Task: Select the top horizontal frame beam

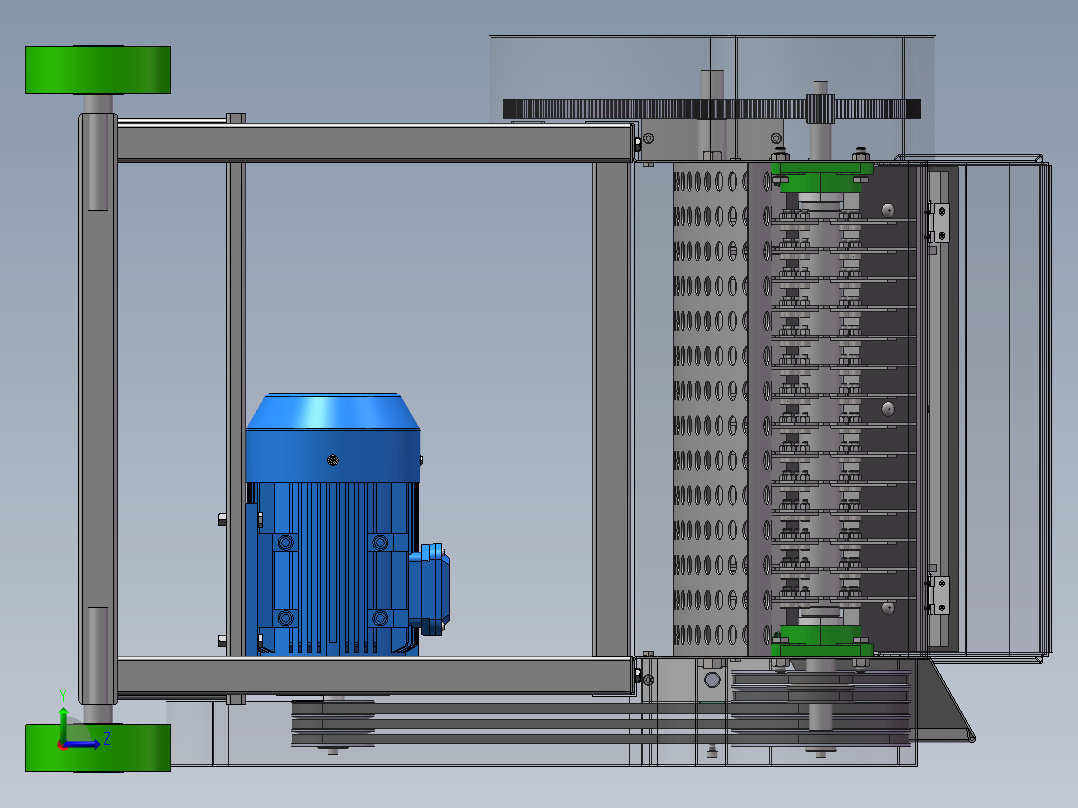Action: pyautogui.click(x=375, y=143)
